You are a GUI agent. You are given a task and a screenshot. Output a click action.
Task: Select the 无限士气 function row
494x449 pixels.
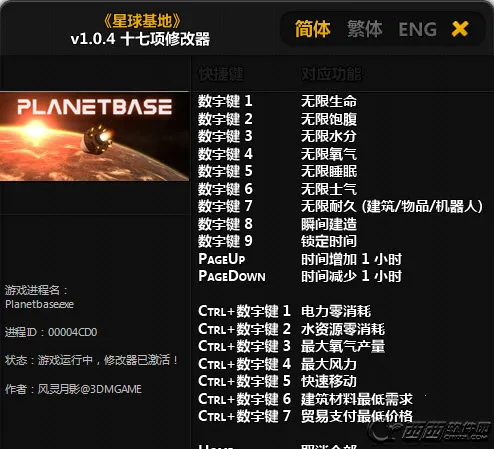(329, 189)
